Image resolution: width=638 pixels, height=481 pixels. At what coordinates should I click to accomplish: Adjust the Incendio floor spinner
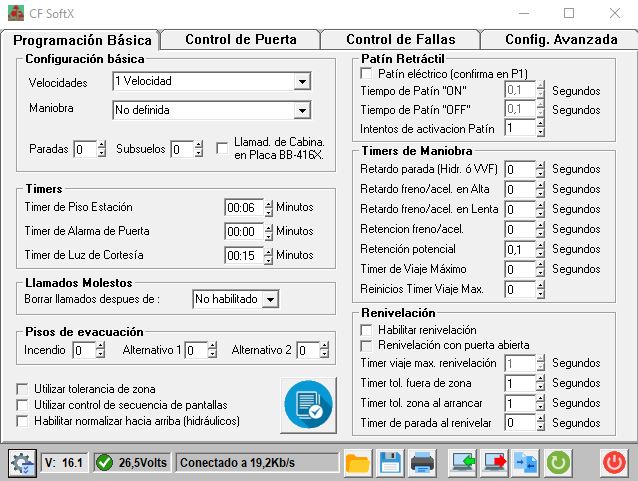click(x=100, y=350)
